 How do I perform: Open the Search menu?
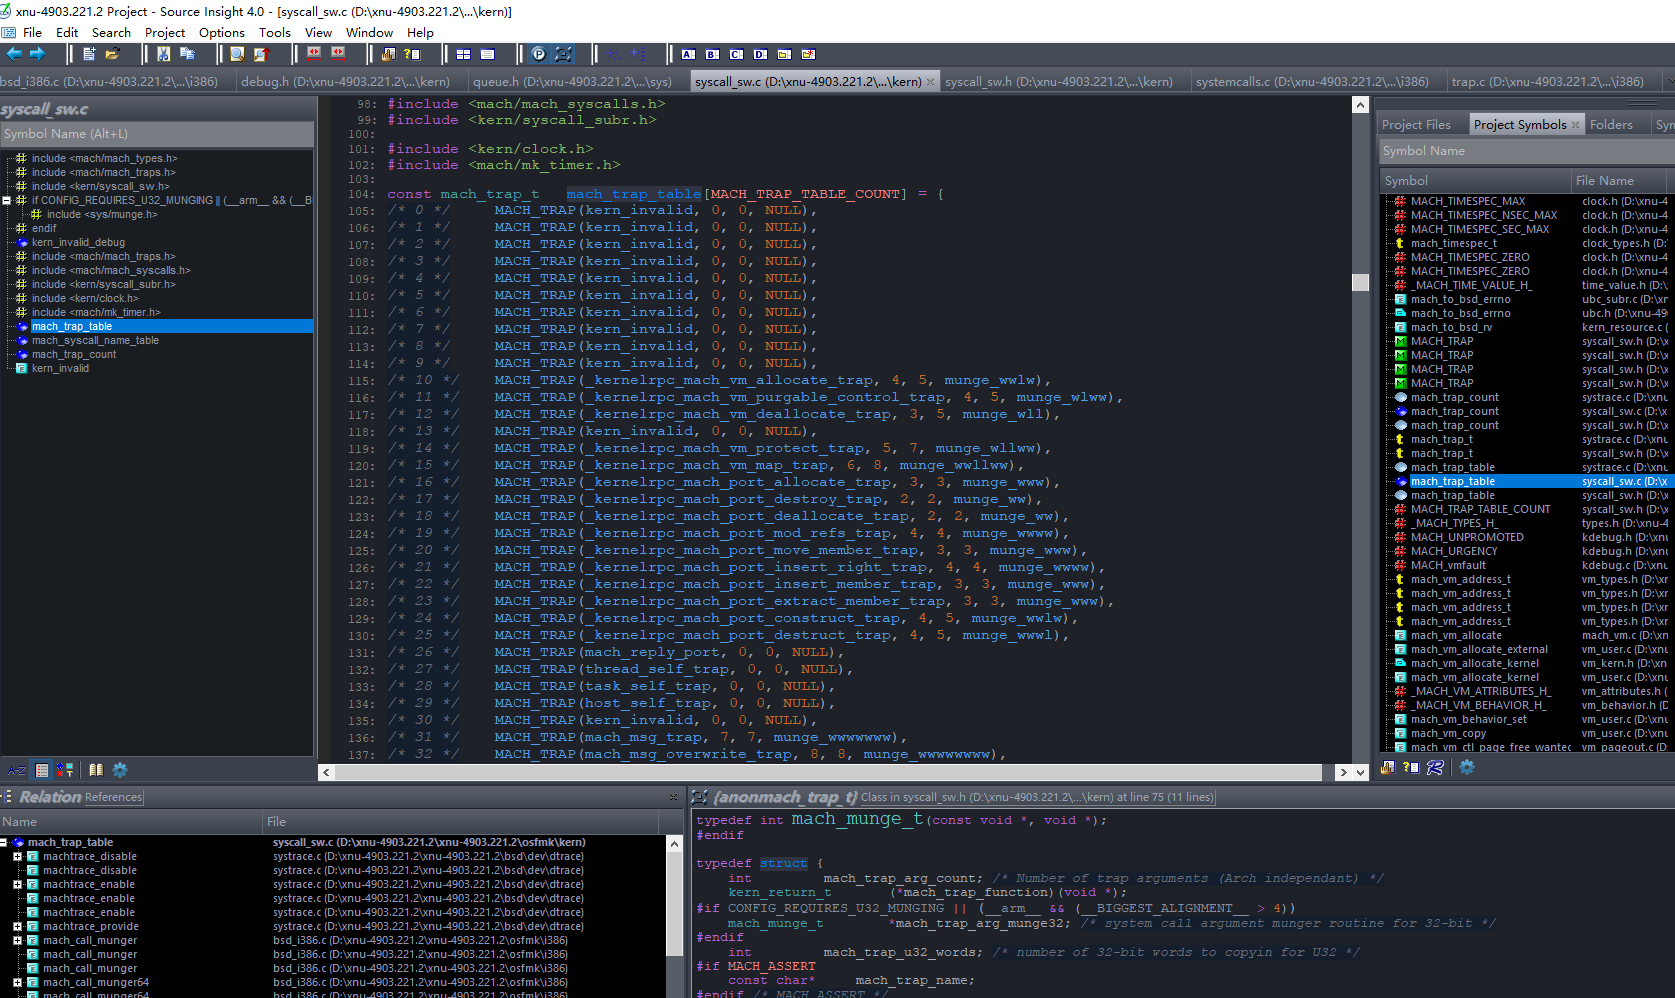click(x=111, y=32)
